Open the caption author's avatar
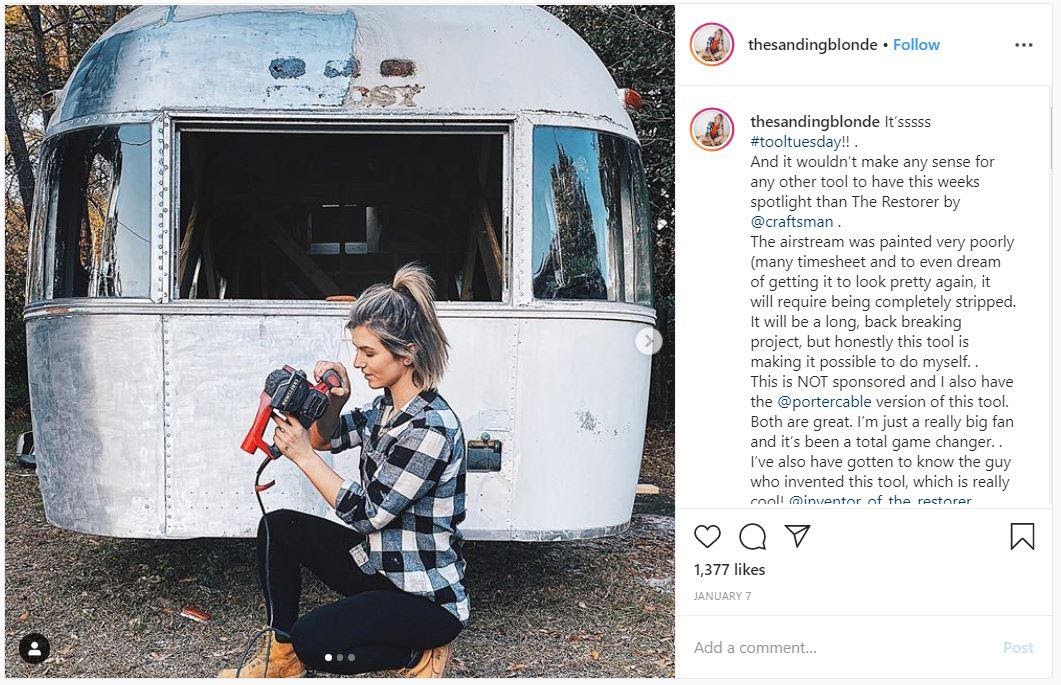This screenshot has width=1061, height=685. [x=712, y=129]
